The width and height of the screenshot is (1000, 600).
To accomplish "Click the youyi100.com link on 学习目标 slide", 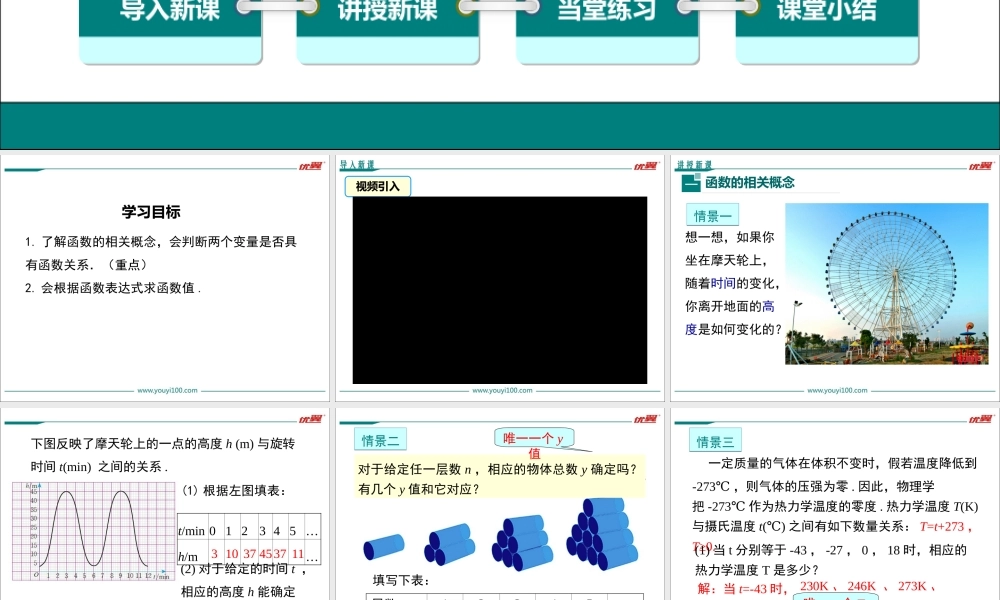I will coord(166,391).
